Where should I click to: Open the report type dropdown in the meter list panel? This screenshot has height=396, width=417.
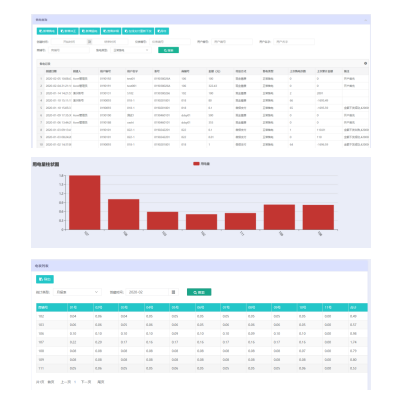pos(77,292)
